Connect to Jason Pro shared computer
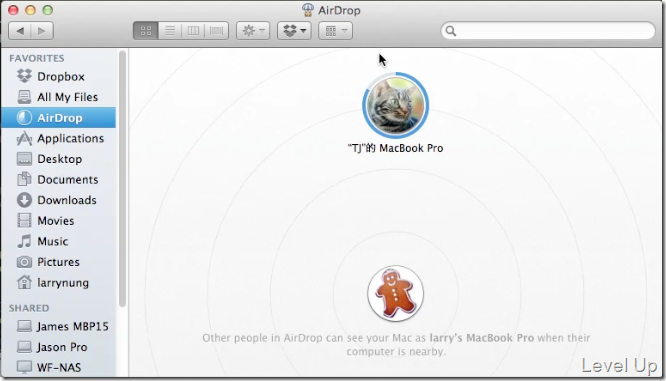This screenshot has width=666, height=381. click(58, 347)
